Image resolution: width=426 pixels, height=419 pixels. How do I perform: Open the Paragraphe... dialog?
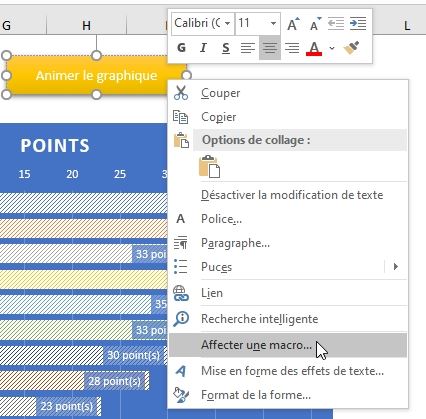(x=288, y=243)
